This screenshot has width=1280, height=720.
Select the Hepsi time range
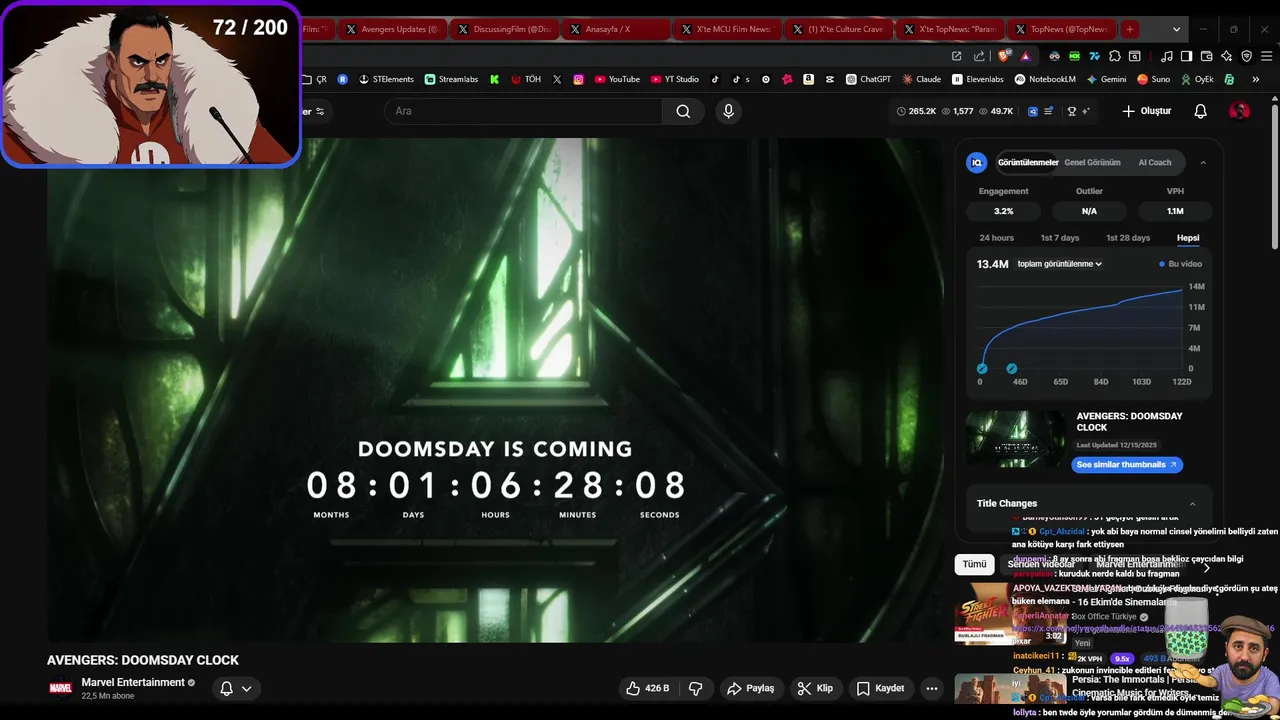pos(1188,238)
